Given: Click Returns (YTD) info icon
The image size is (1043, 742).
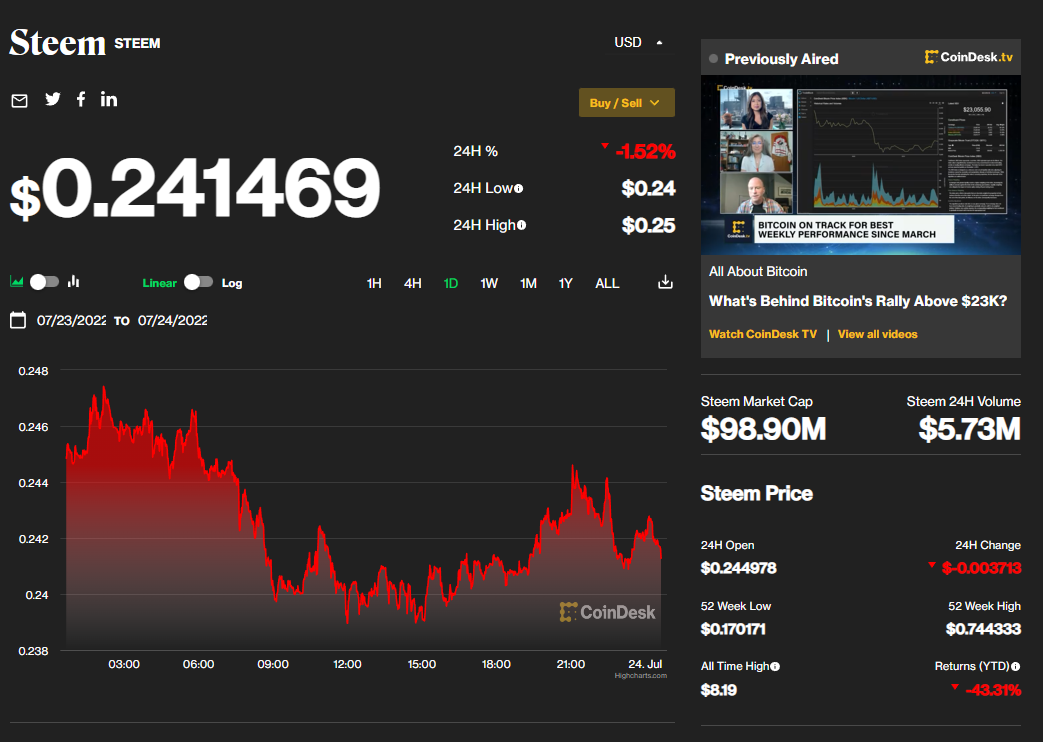Looking at the screenshot, I should [x=1016, y=666].
